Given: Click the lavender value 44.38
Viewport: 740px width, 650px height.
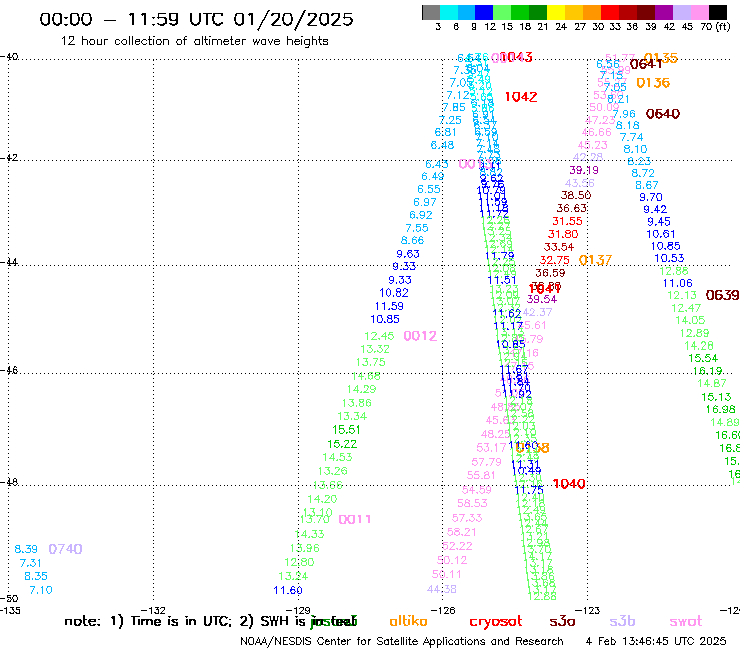Looking at the screenshot, I should click(x=441, y=589).
